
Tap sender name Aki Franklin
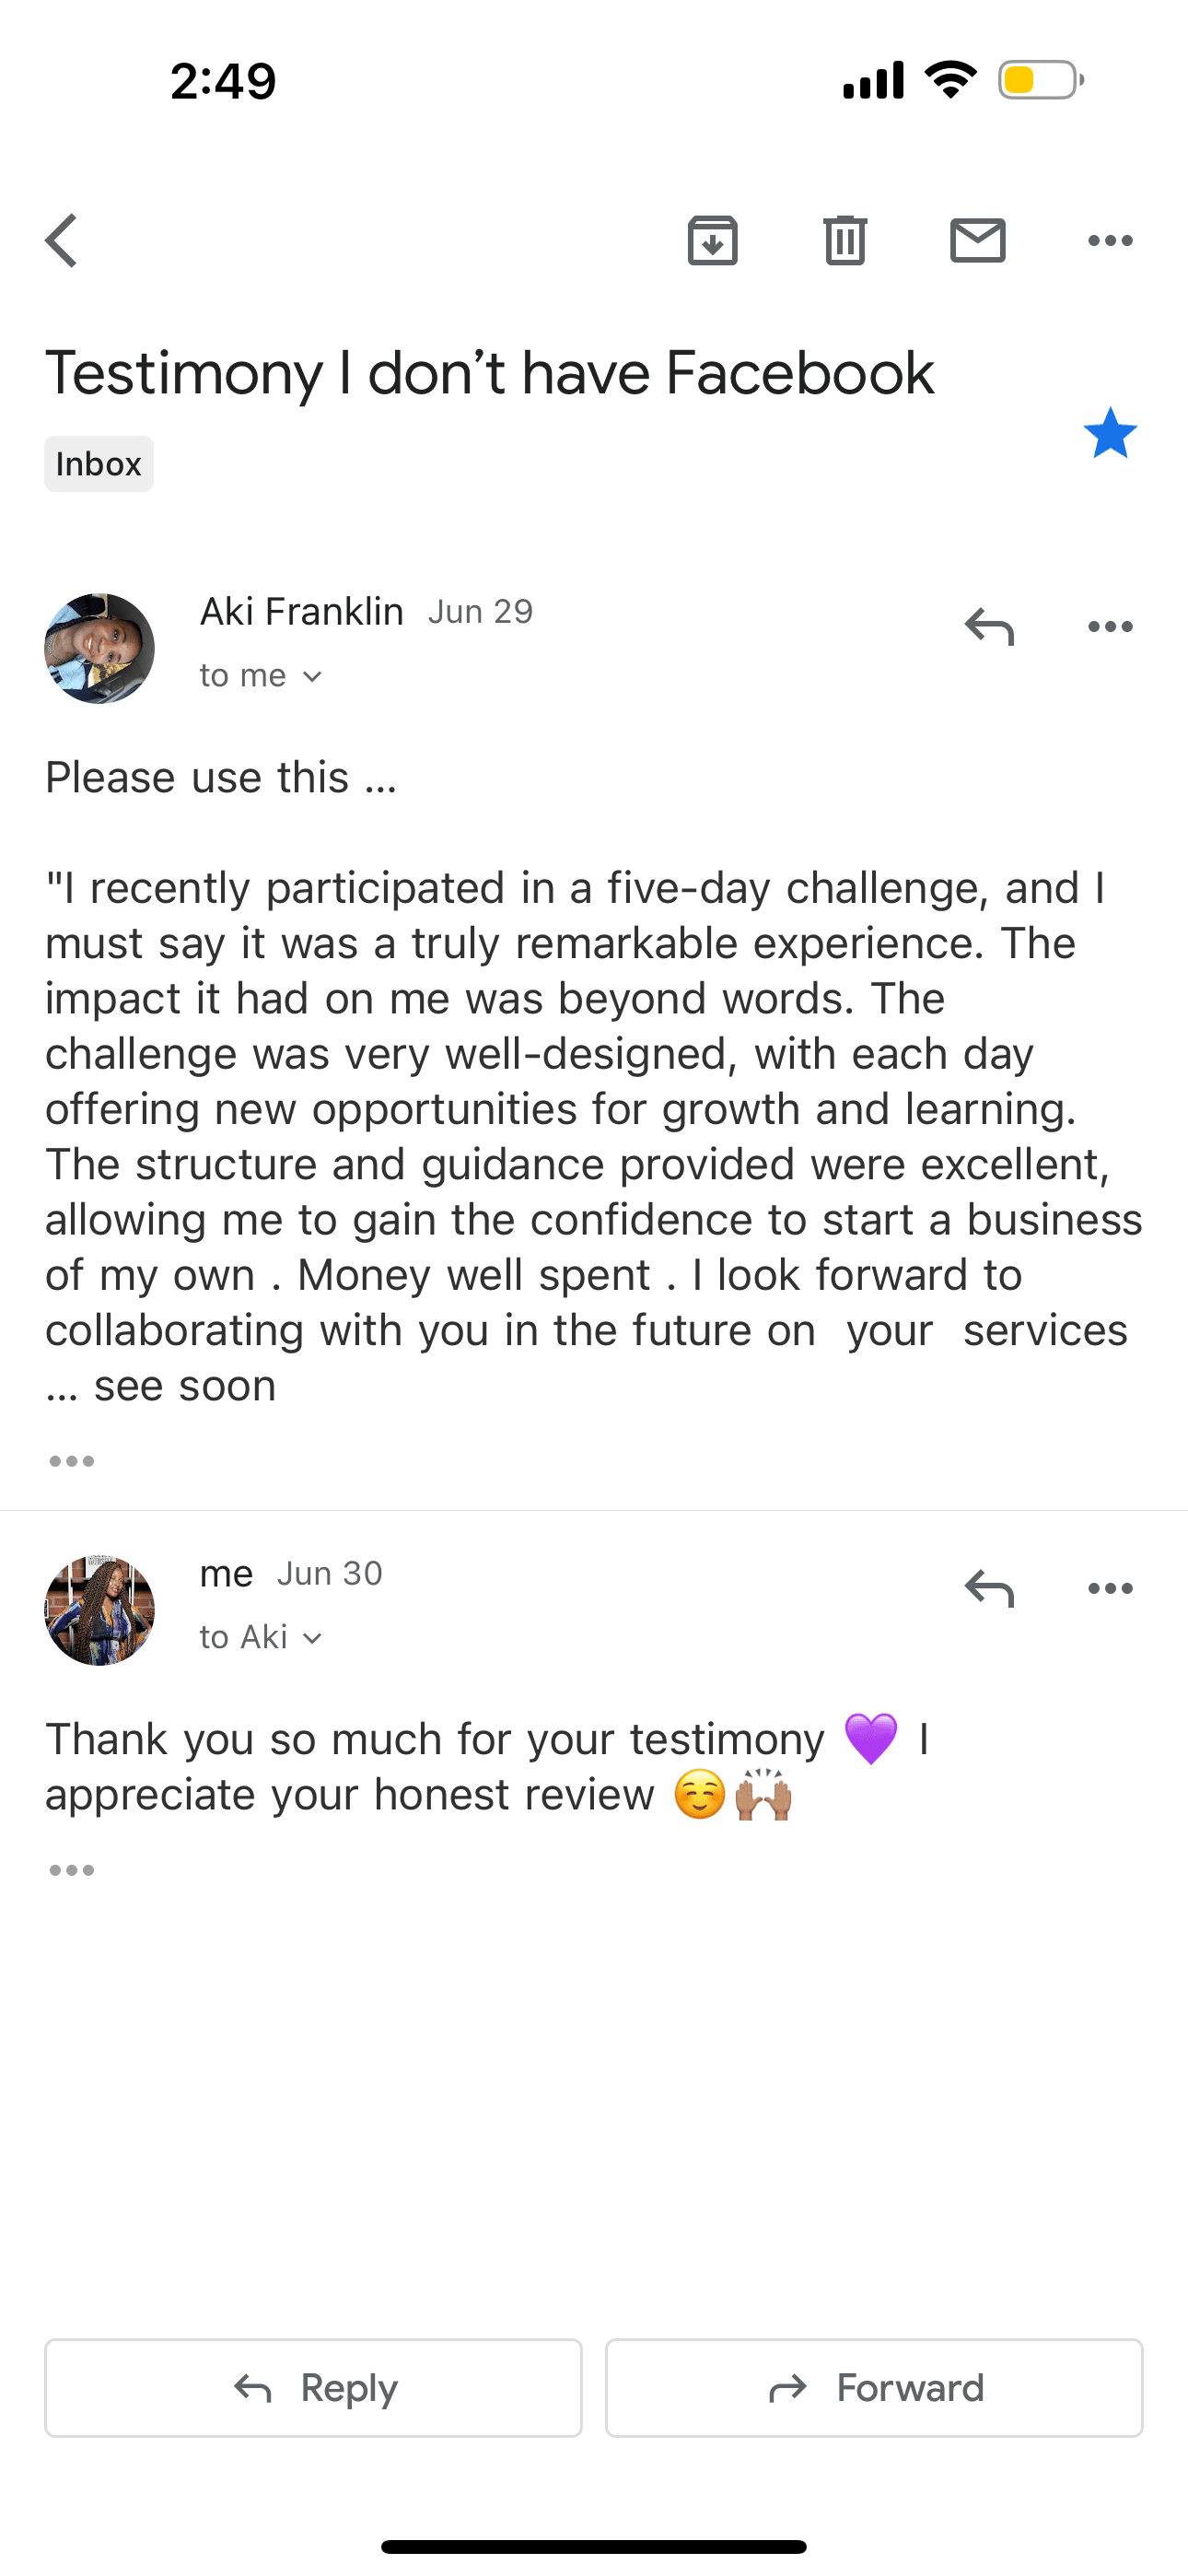coord(302,611)
